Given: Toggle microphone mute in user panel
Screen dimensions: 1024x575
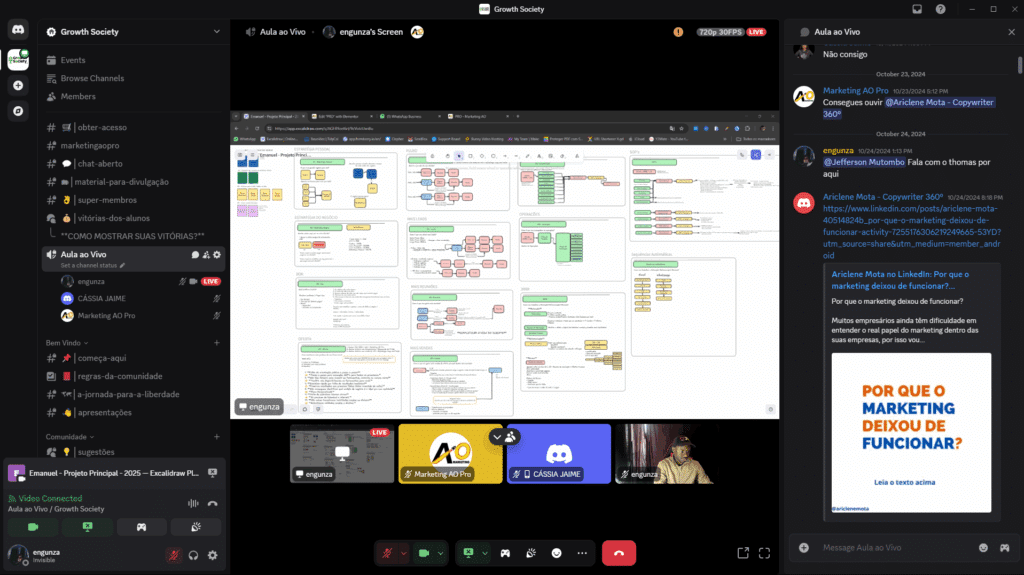Looking at the screenshot, I should (x=174, y=555).
